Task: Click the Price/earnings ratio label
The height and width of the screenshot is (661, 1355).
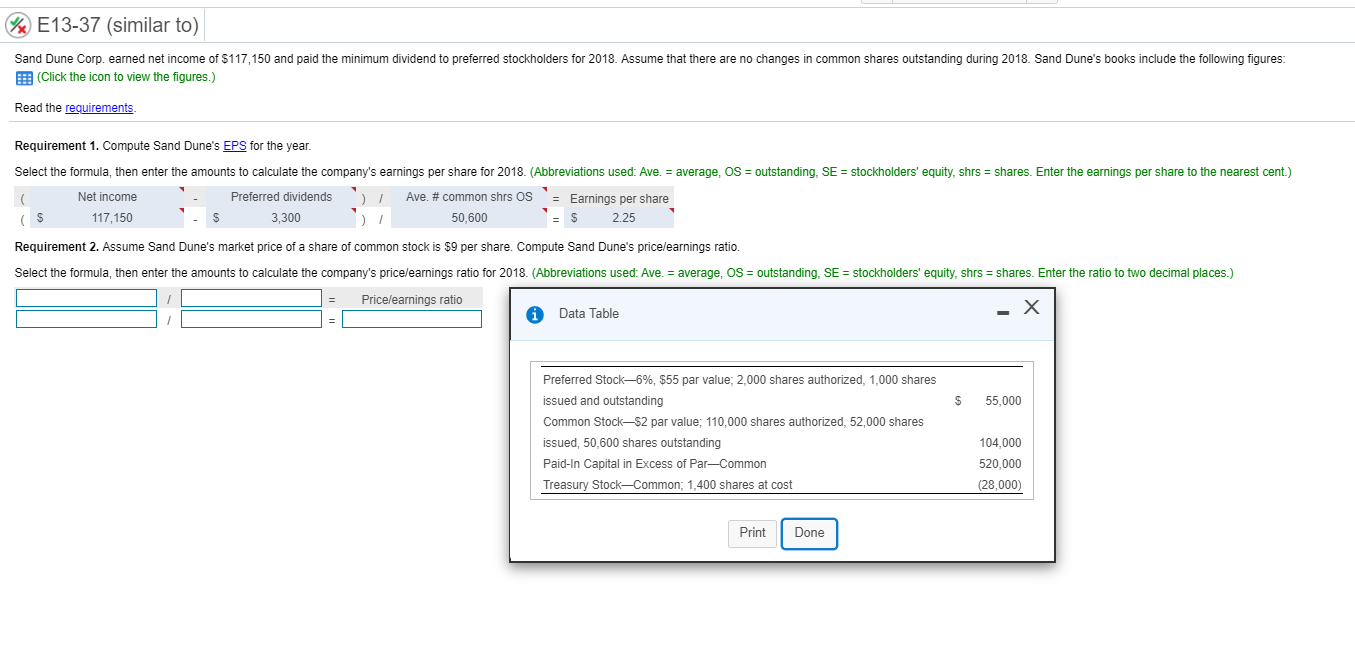Action: pyautogui.click(x=412, y=299)
